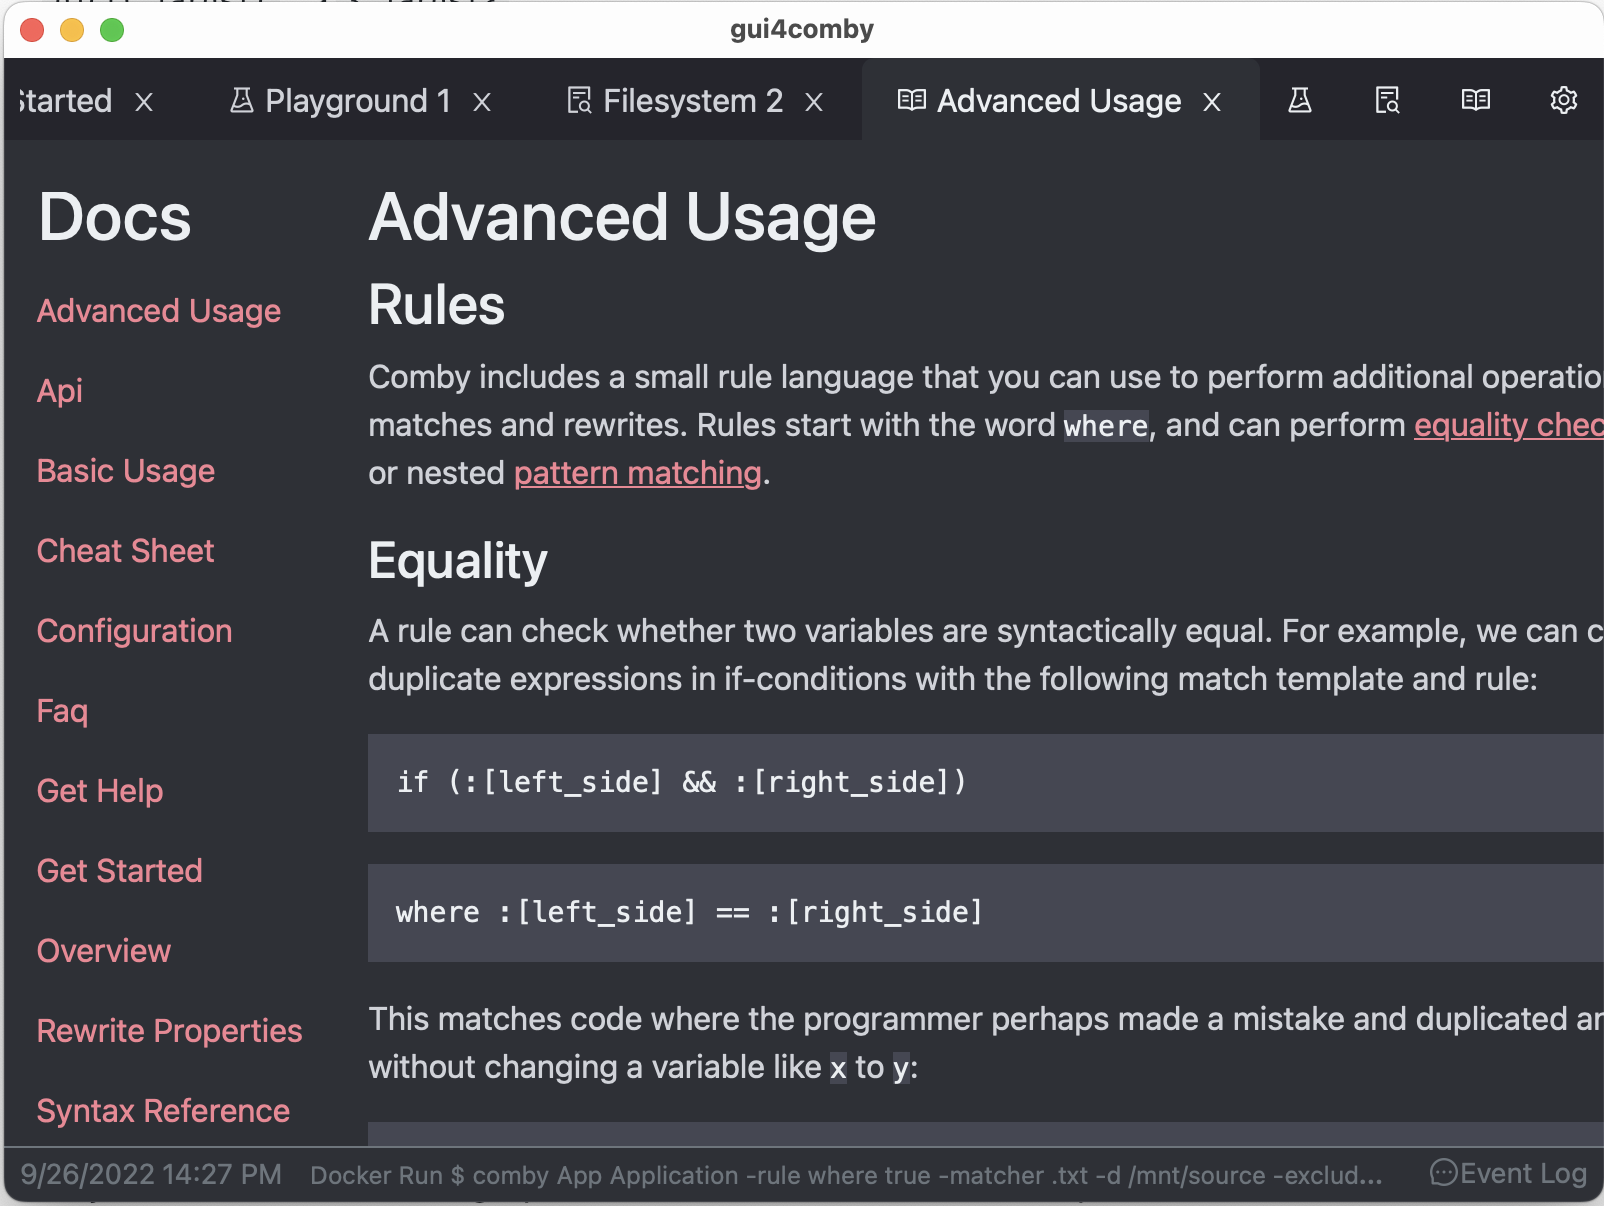Image resolution: width=1604 pixels, height=1206 pixels.
Task: Open the Syntax Reference page
Action: (x=163, y=1111)
